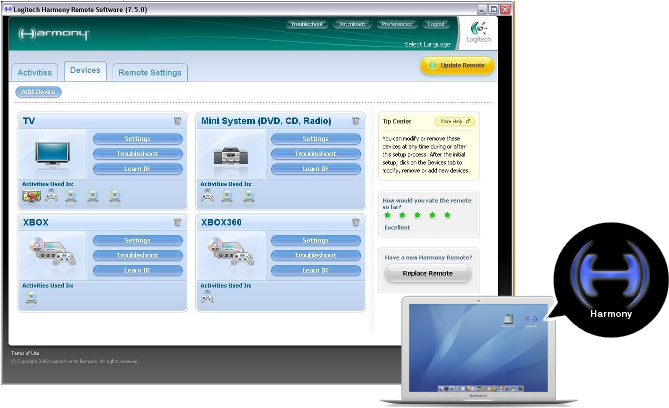Click the Watch TV activity icon under TV

click(31, 196)
